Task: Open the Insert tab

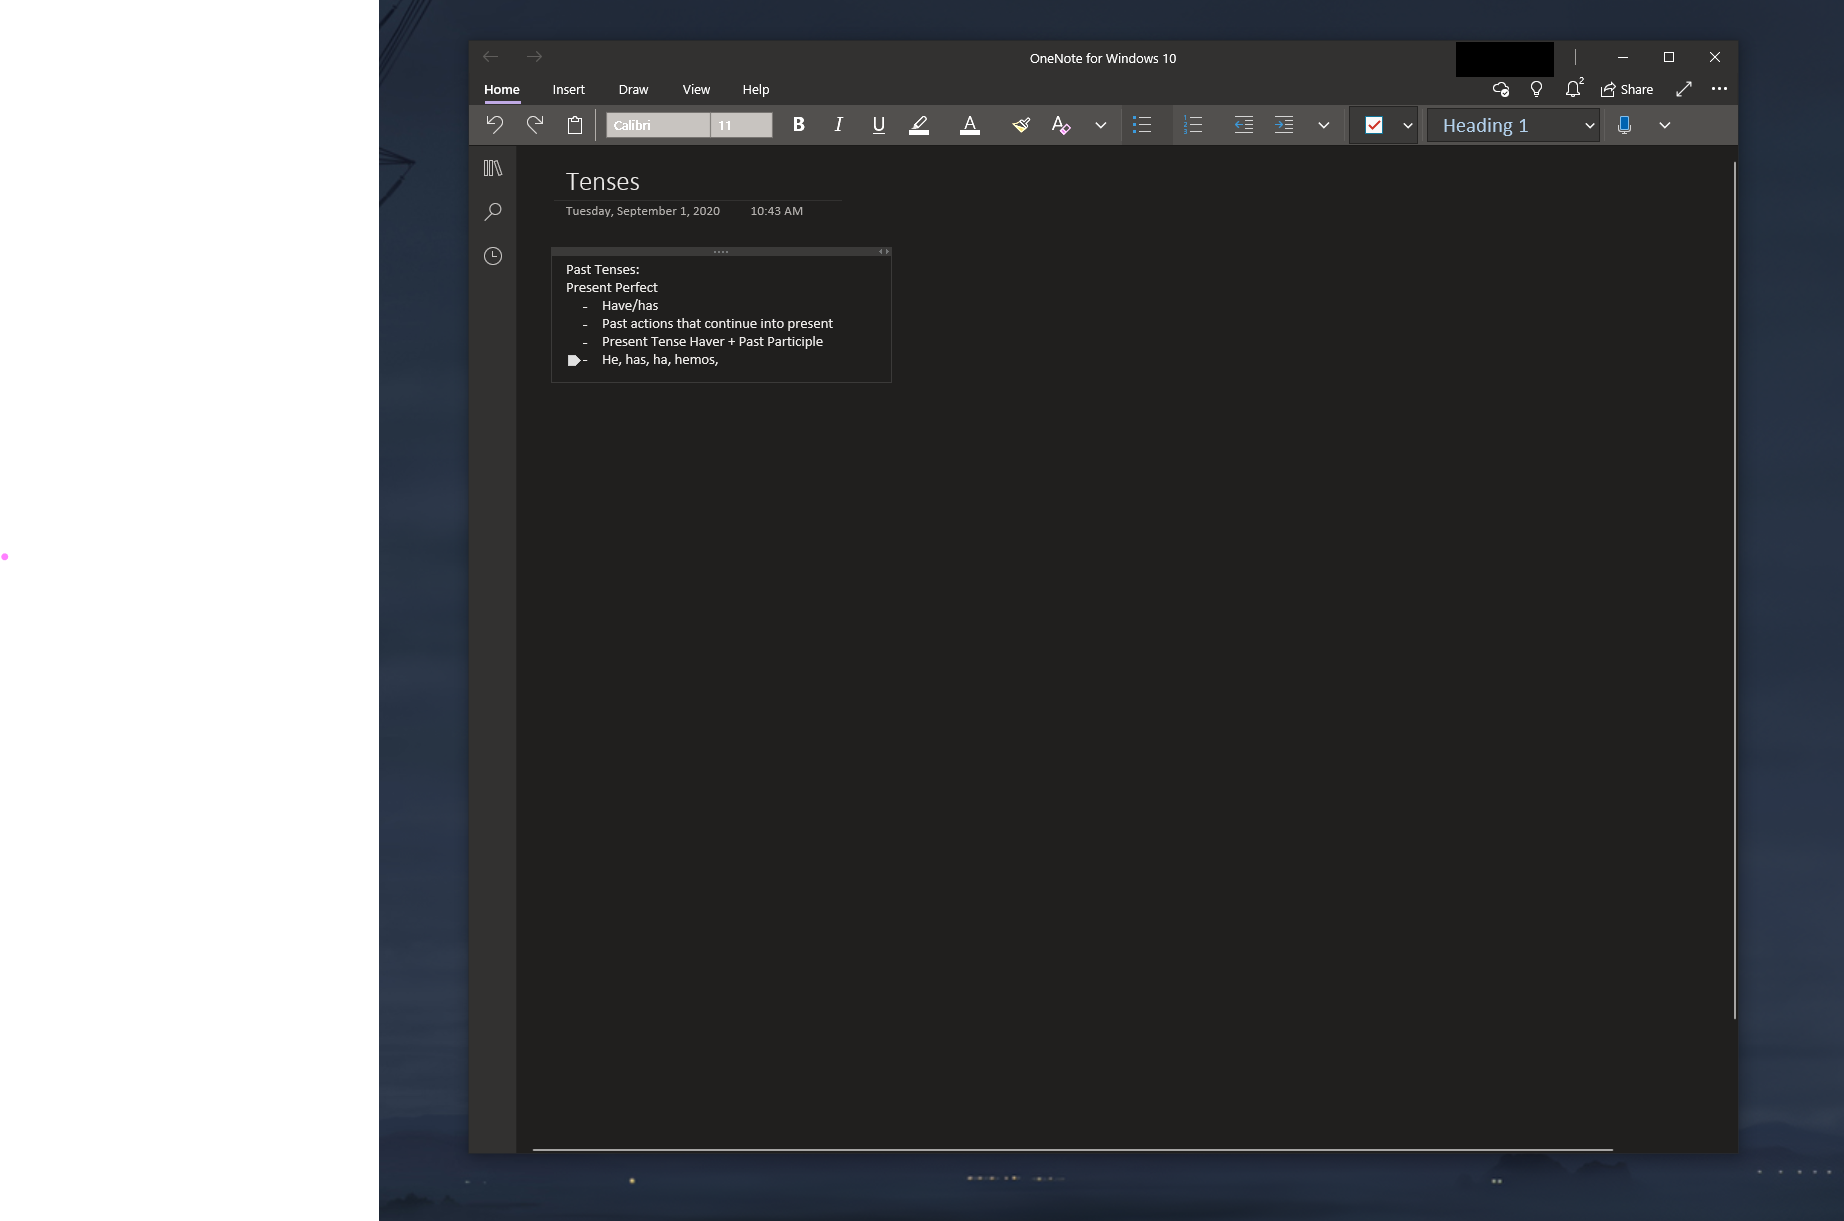Action: [569, 90]
